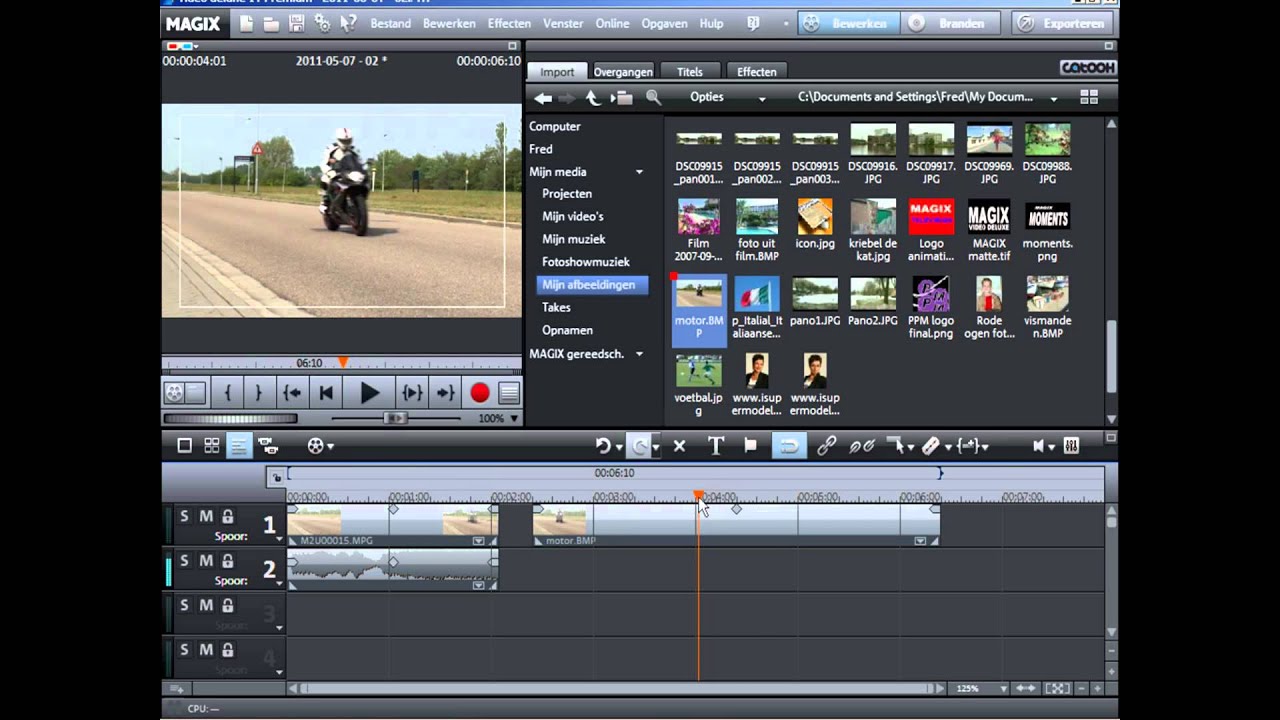Image resolution: width=1280 pixels, height=720 pixels.
Task: Switch to the Titels tab
Action: pyautogui.click(x=690, y=72)
